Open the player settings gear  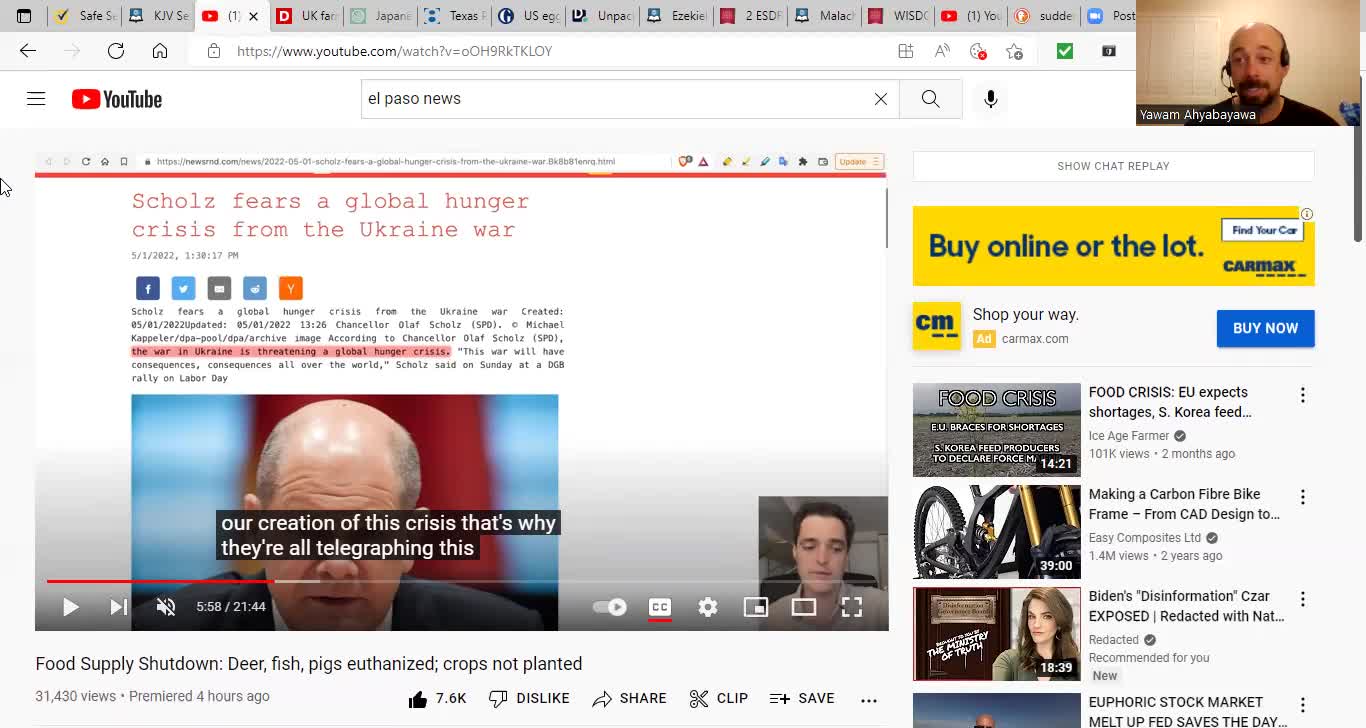point(708,607)
